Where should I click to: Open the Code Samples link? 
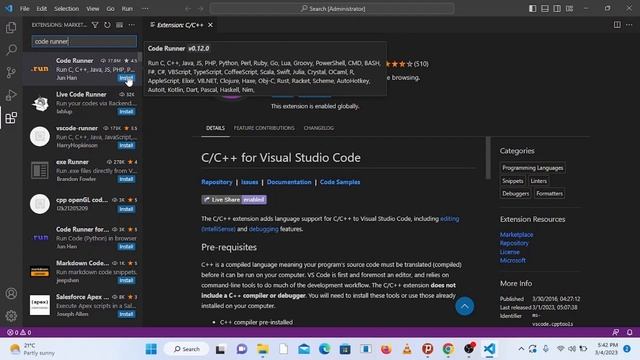340,182
